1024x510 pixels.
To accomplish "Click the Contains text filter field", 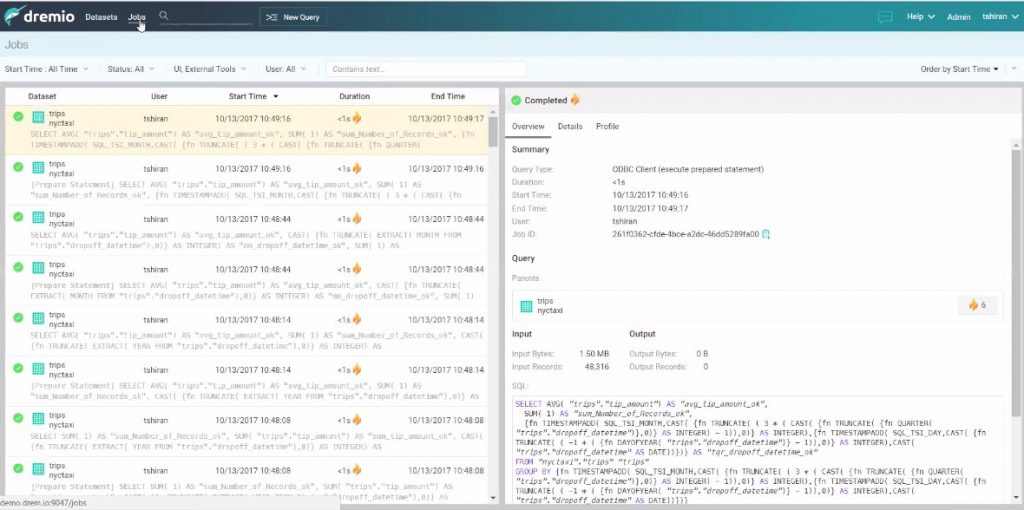I will (x=424, y=69).
